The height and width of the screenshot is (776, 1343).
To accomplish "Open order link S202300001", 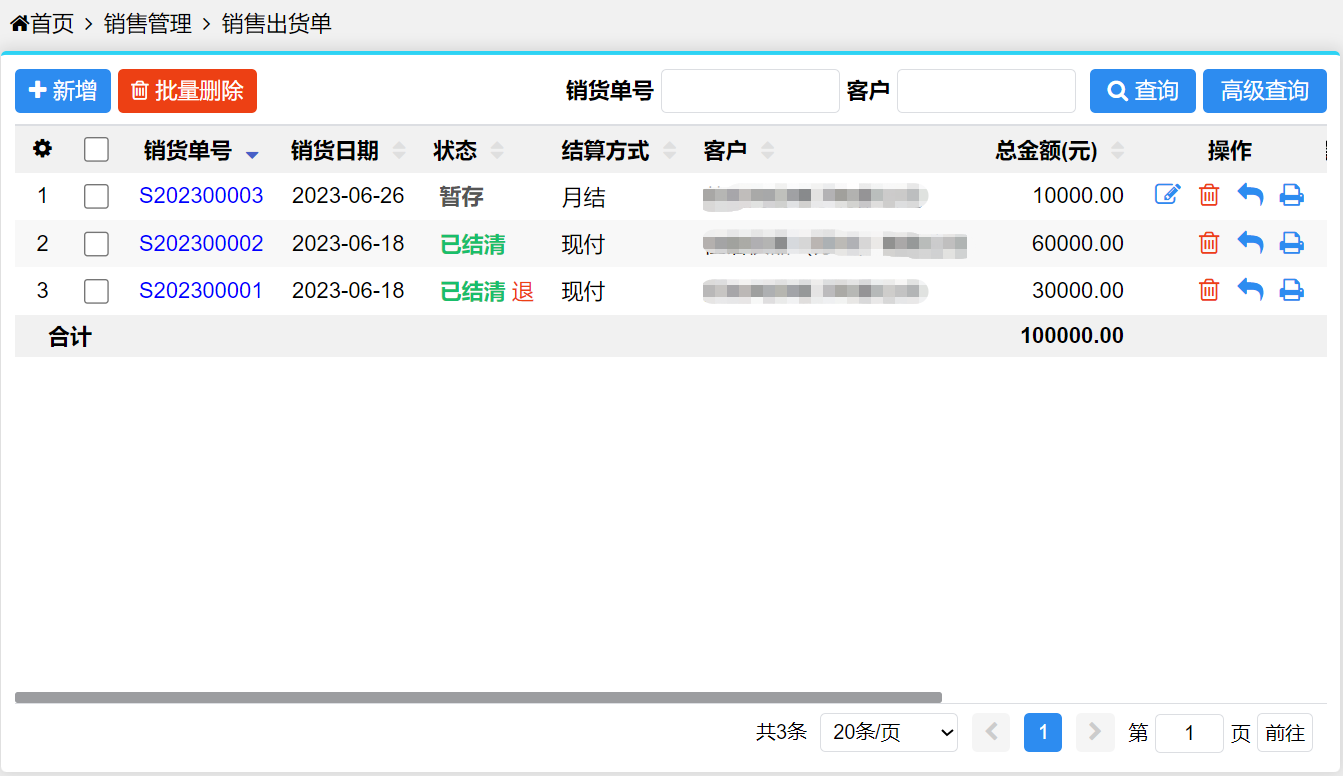I will pos(201,290).
